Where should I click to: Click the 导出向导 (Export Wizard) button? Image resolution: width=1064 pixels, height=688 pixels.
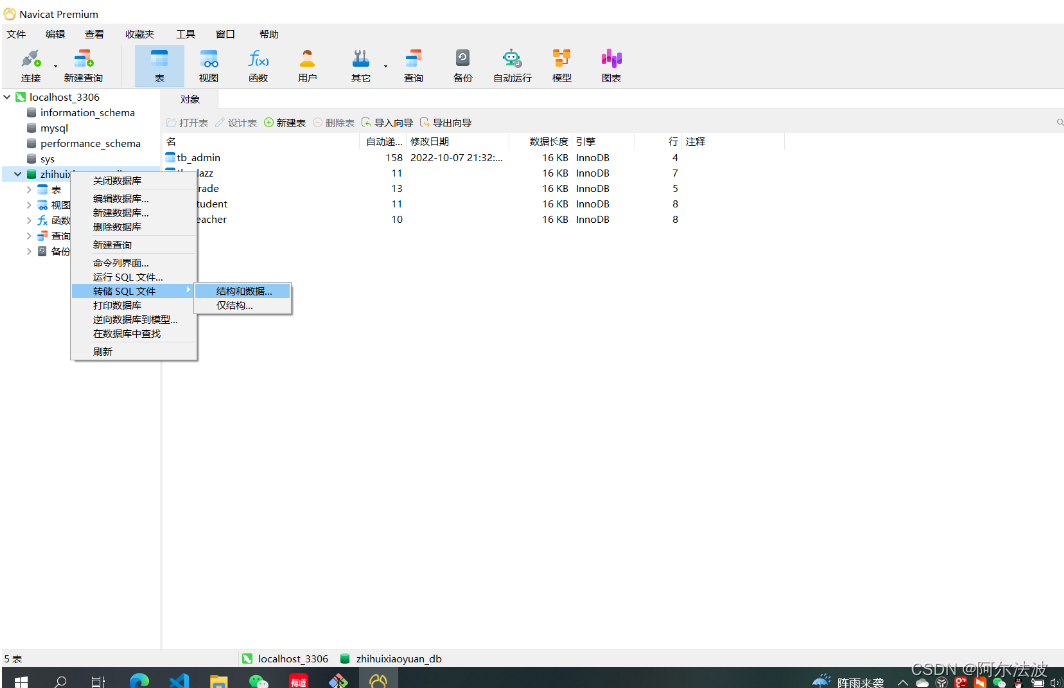point(446,123)
